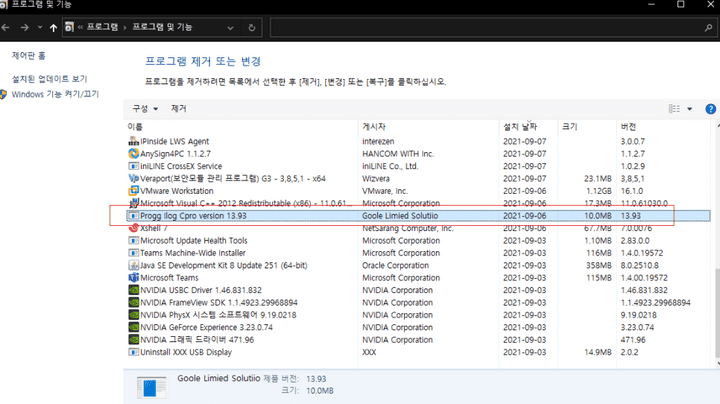The height and width of the screenshot is (404, 720).
Task: Select the Java SE Development Kit icon
Action: pos(133,265)
